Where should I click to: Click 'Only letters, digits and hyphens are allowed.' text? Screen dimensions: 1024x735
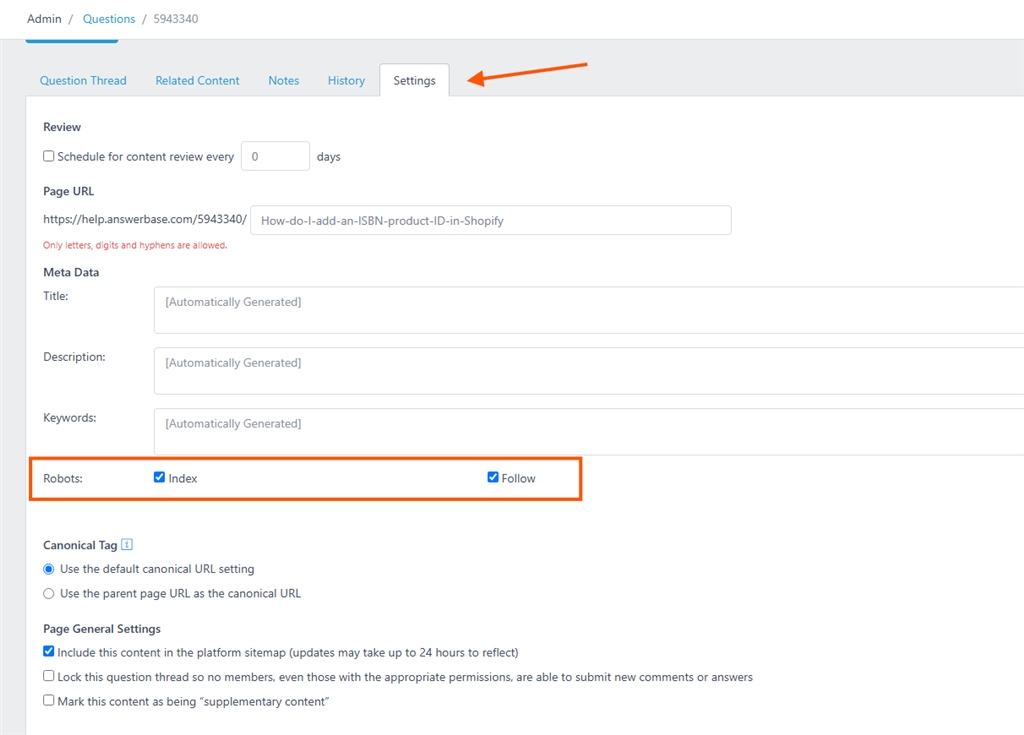click(x=135, y=246)
